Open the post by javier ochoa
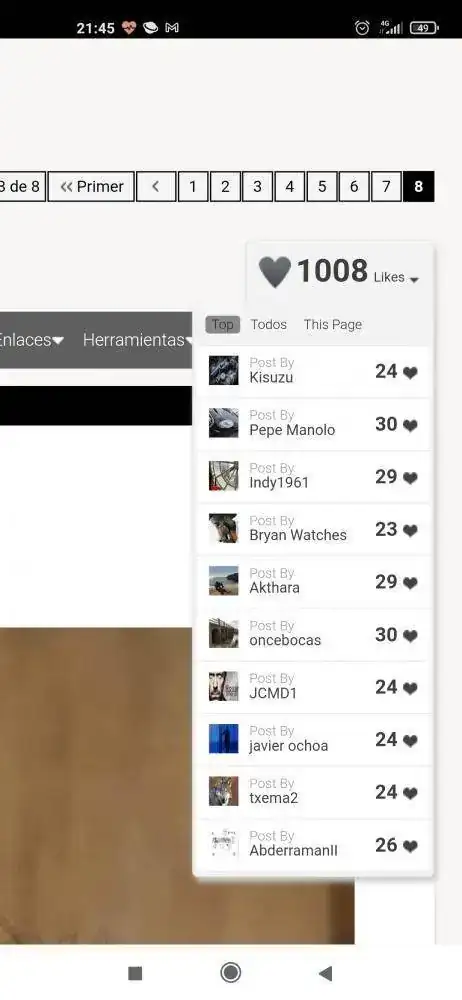462x1000 pixels. point(313,739)
